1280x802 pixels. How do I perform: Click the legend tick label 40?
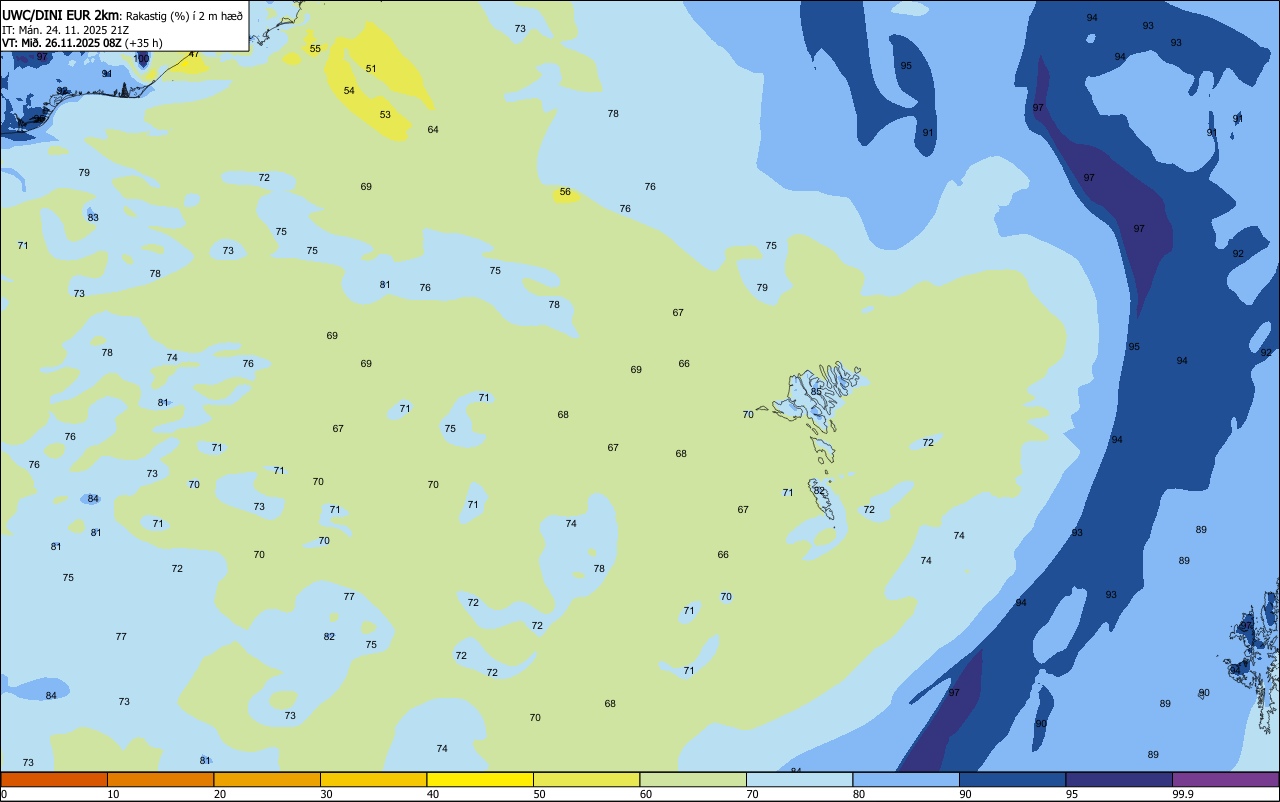coord(433,794)
